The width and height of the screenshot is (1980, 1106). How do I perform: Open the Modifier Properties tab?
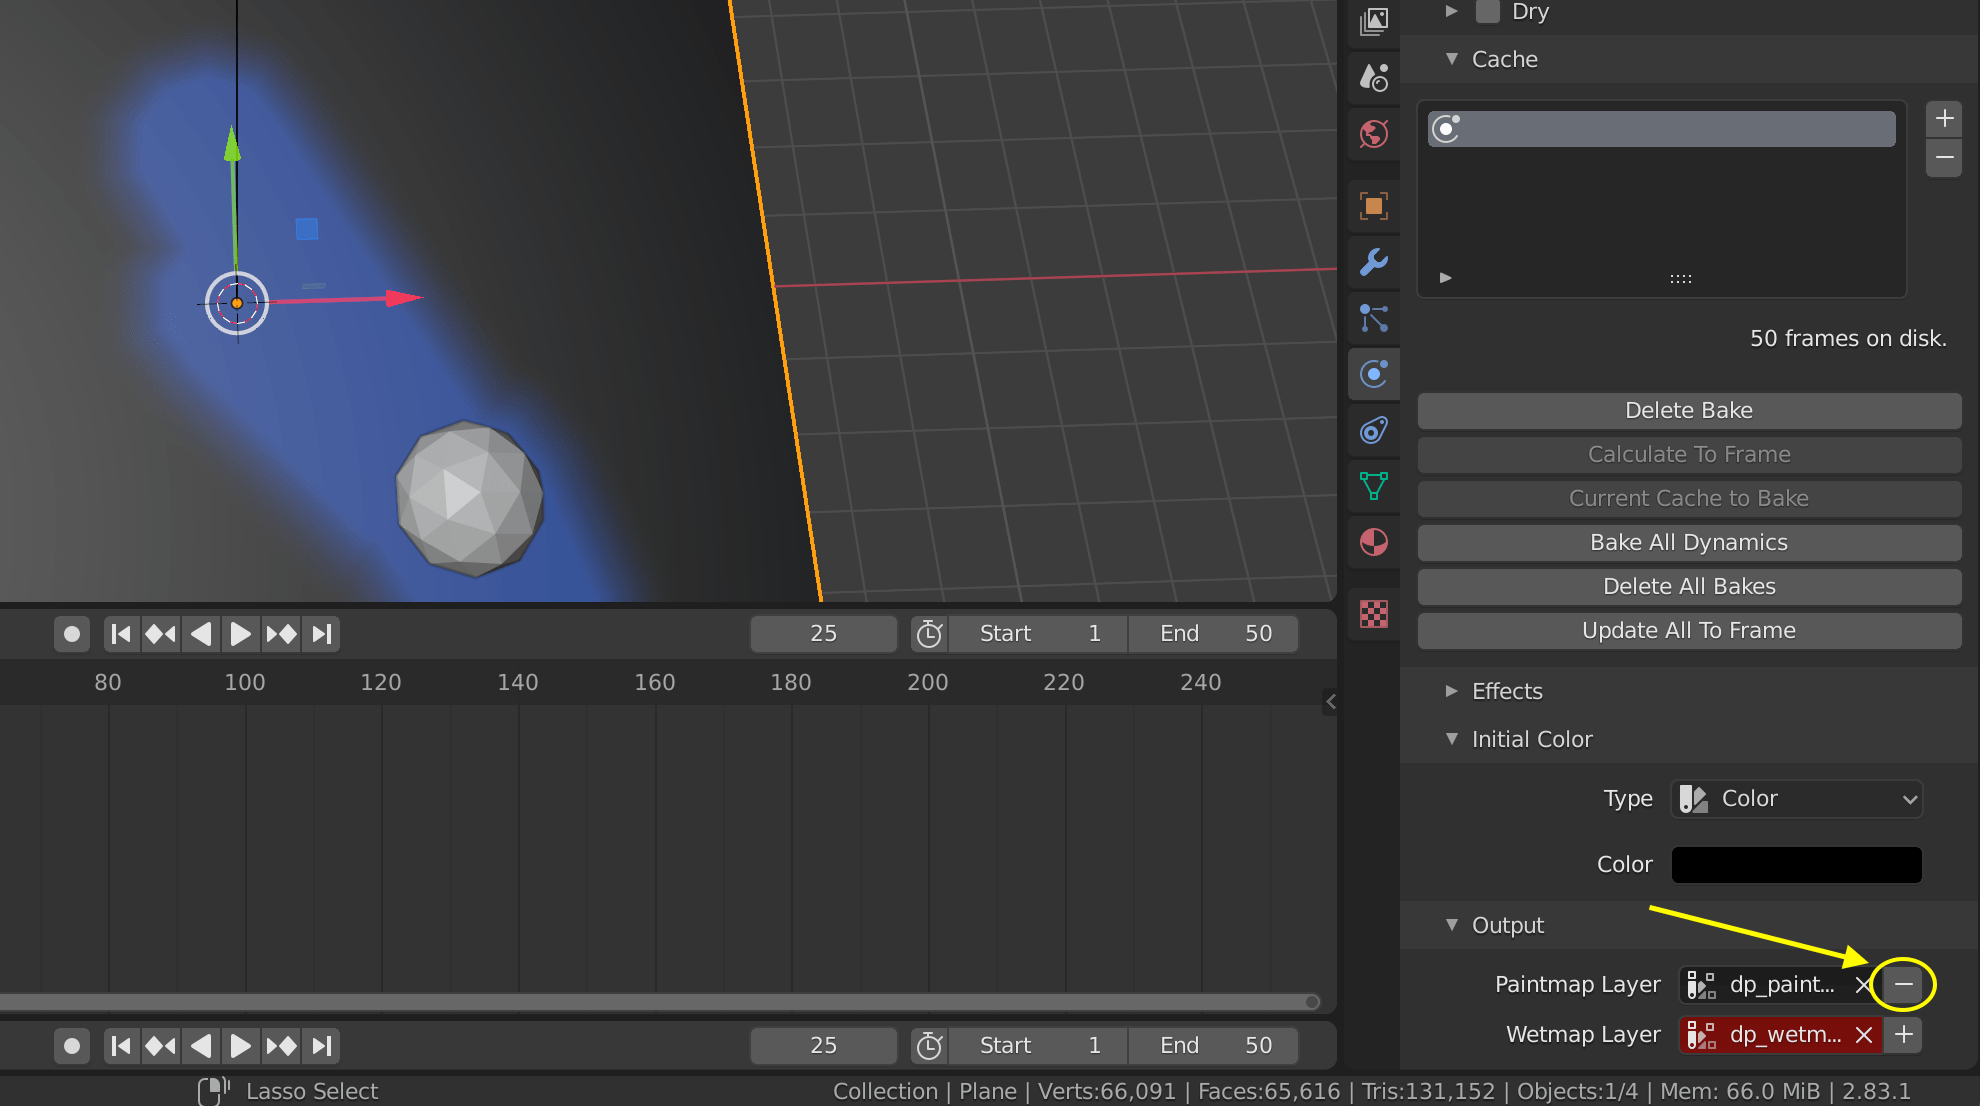pyautogui.click(x=1374, y=262)
